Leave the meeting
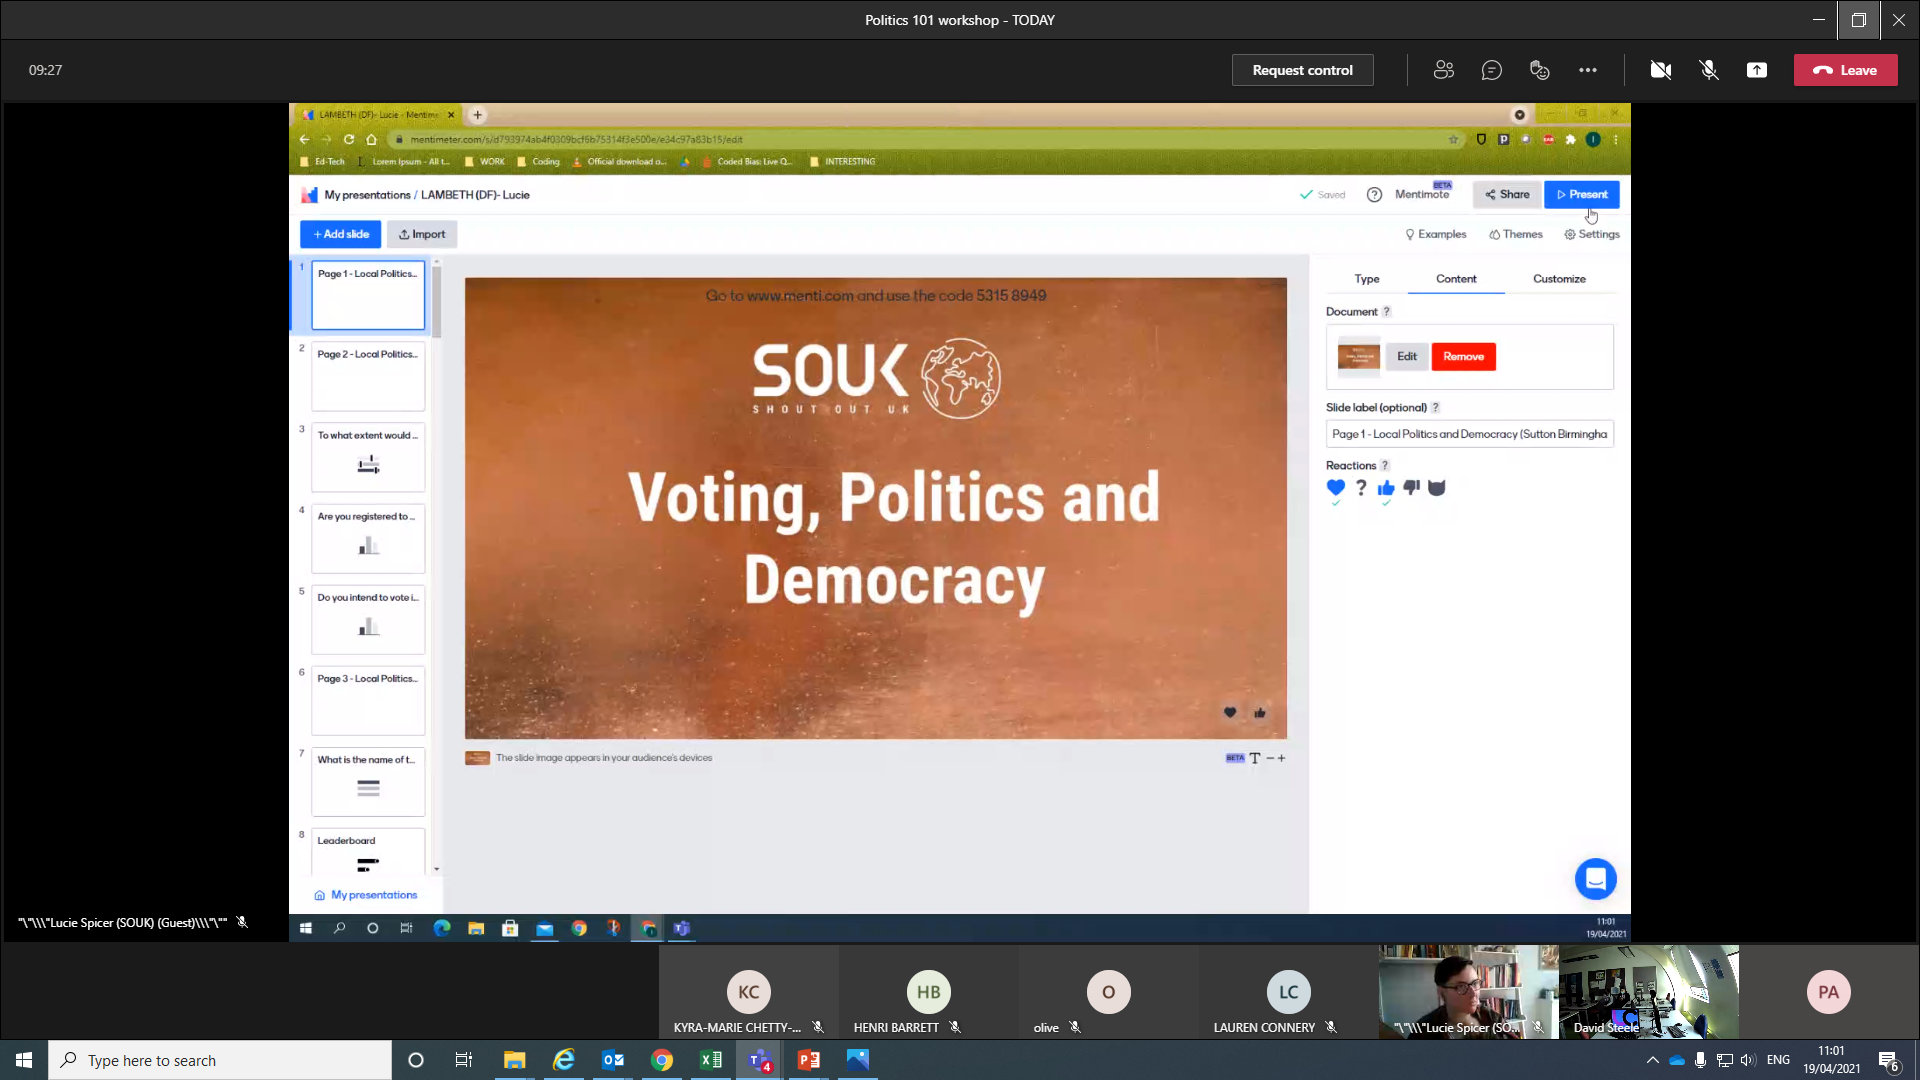Viewport: 1920px width, 1080px height. (1845, 70)
